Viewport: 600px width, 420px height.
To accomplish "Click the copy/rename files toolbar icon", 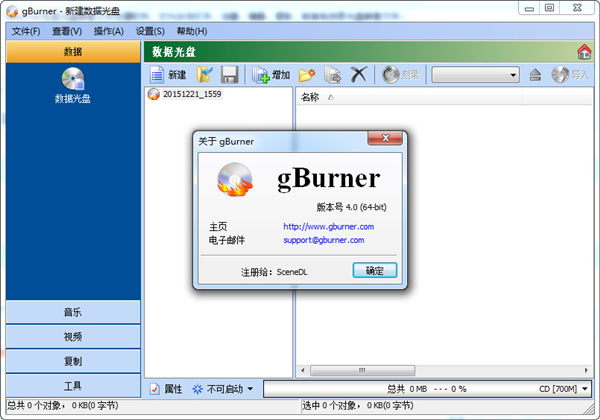I will tap(333, 75).
